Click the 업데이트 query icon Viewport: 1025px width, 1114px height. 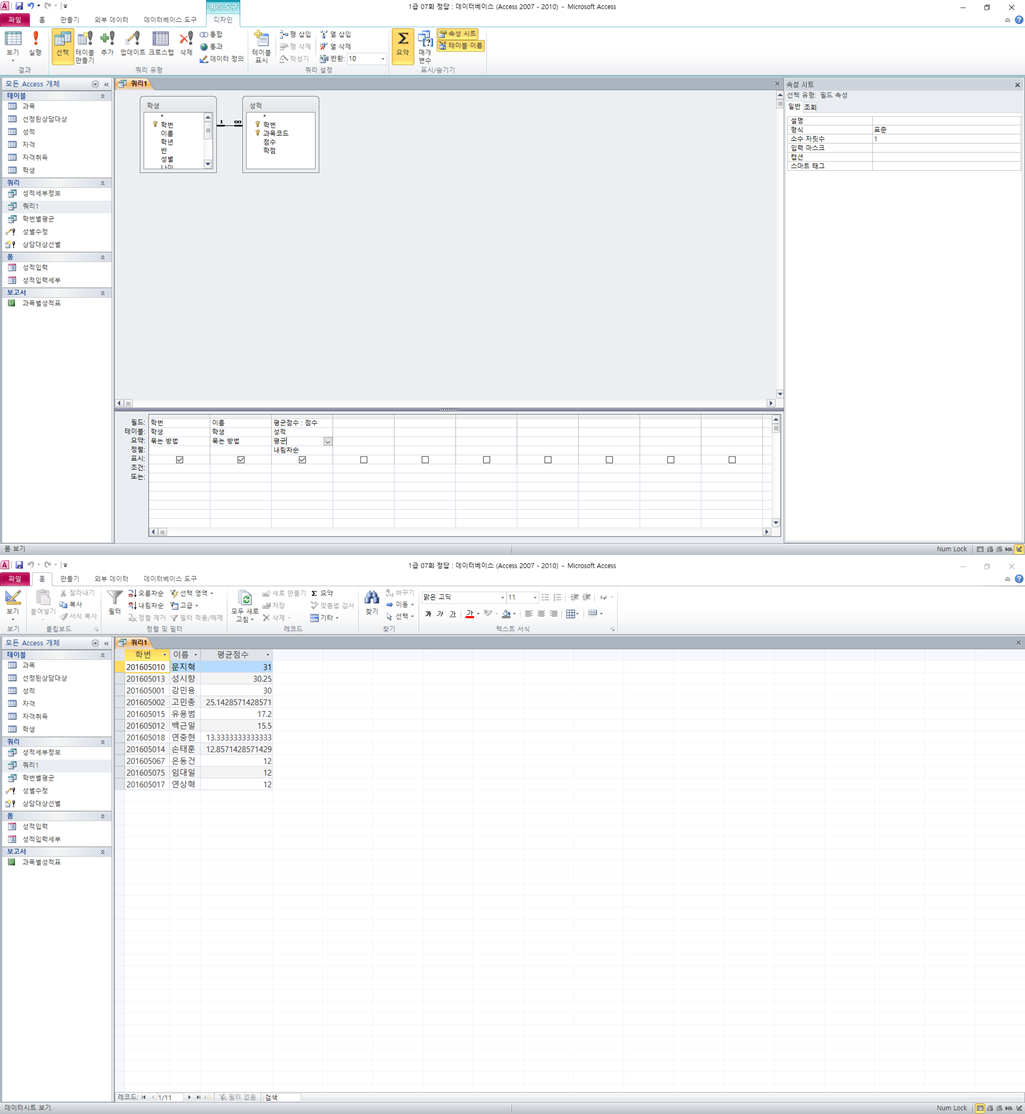click(x=132, y=44)
